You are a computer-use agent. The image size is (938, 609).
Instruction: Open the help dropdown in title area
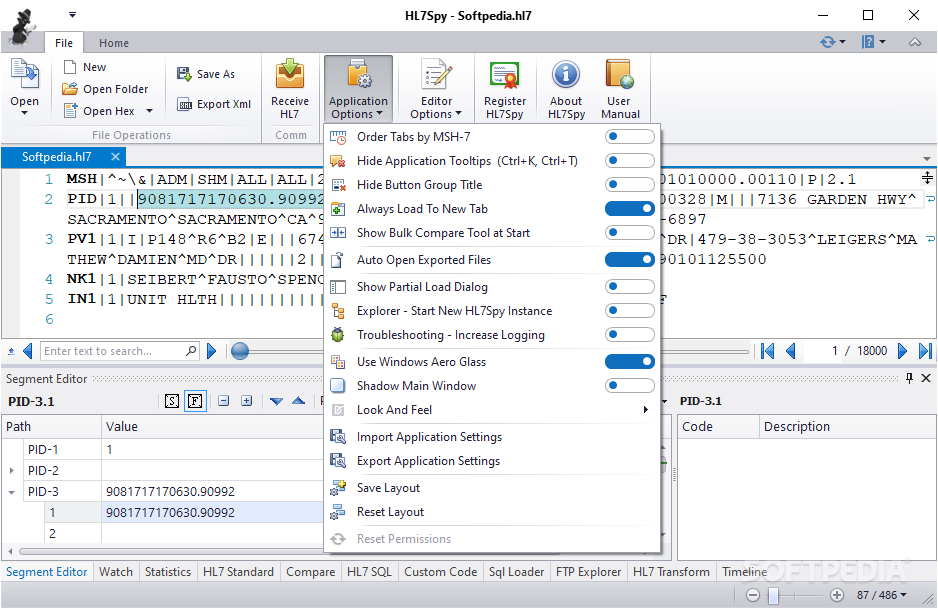882,42
